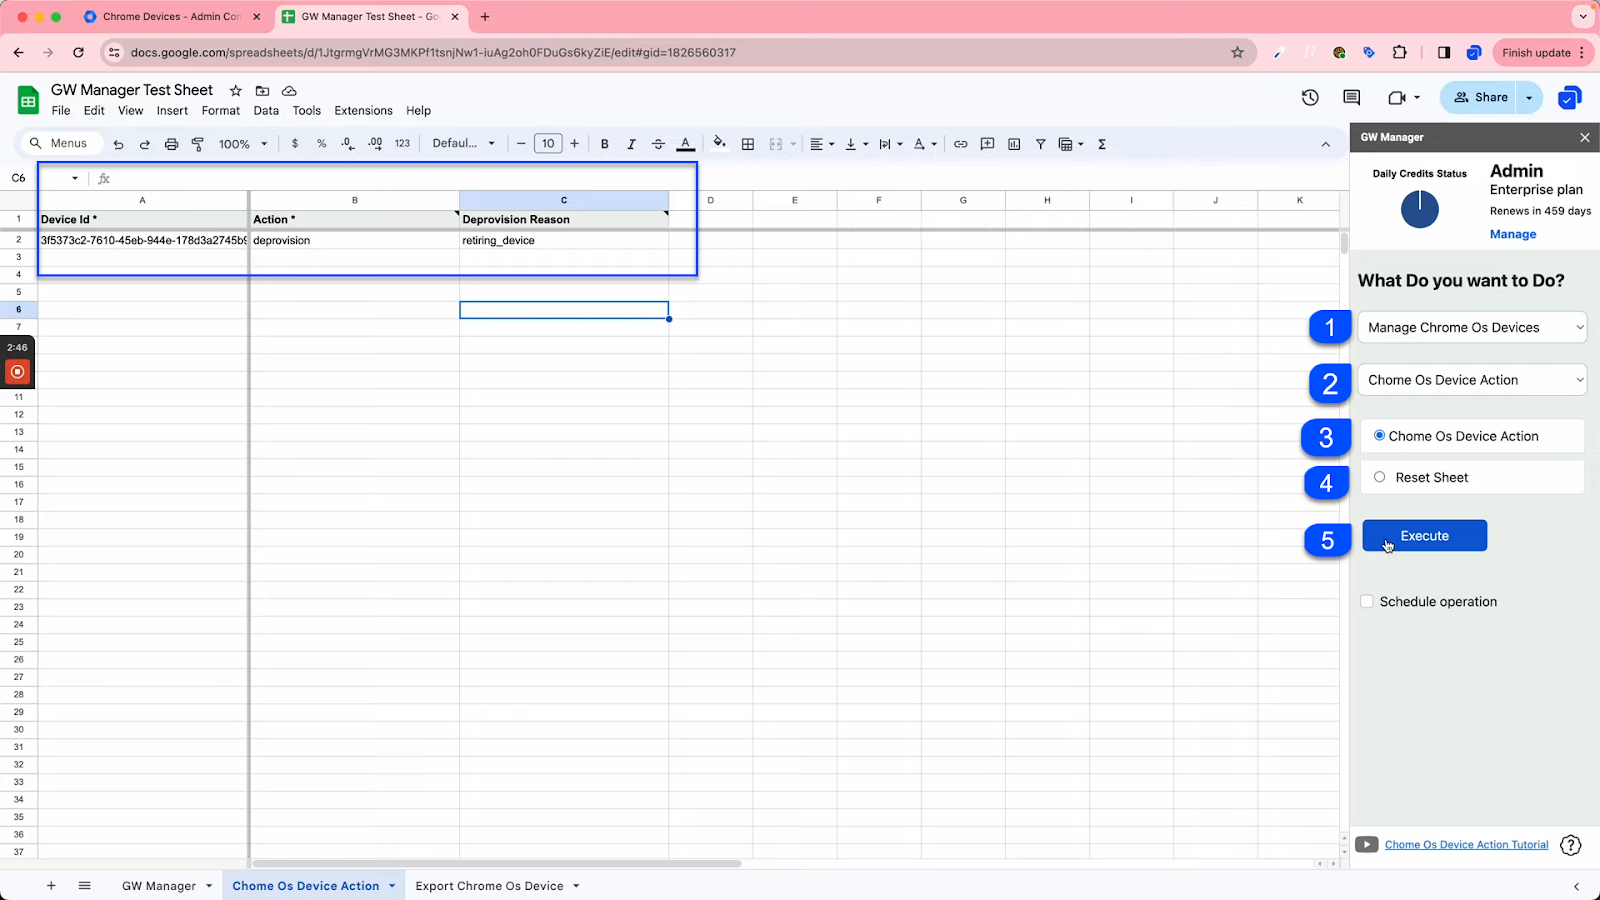
Task: Click the undo icon in toolbar
Action: (x=118, y=144)
